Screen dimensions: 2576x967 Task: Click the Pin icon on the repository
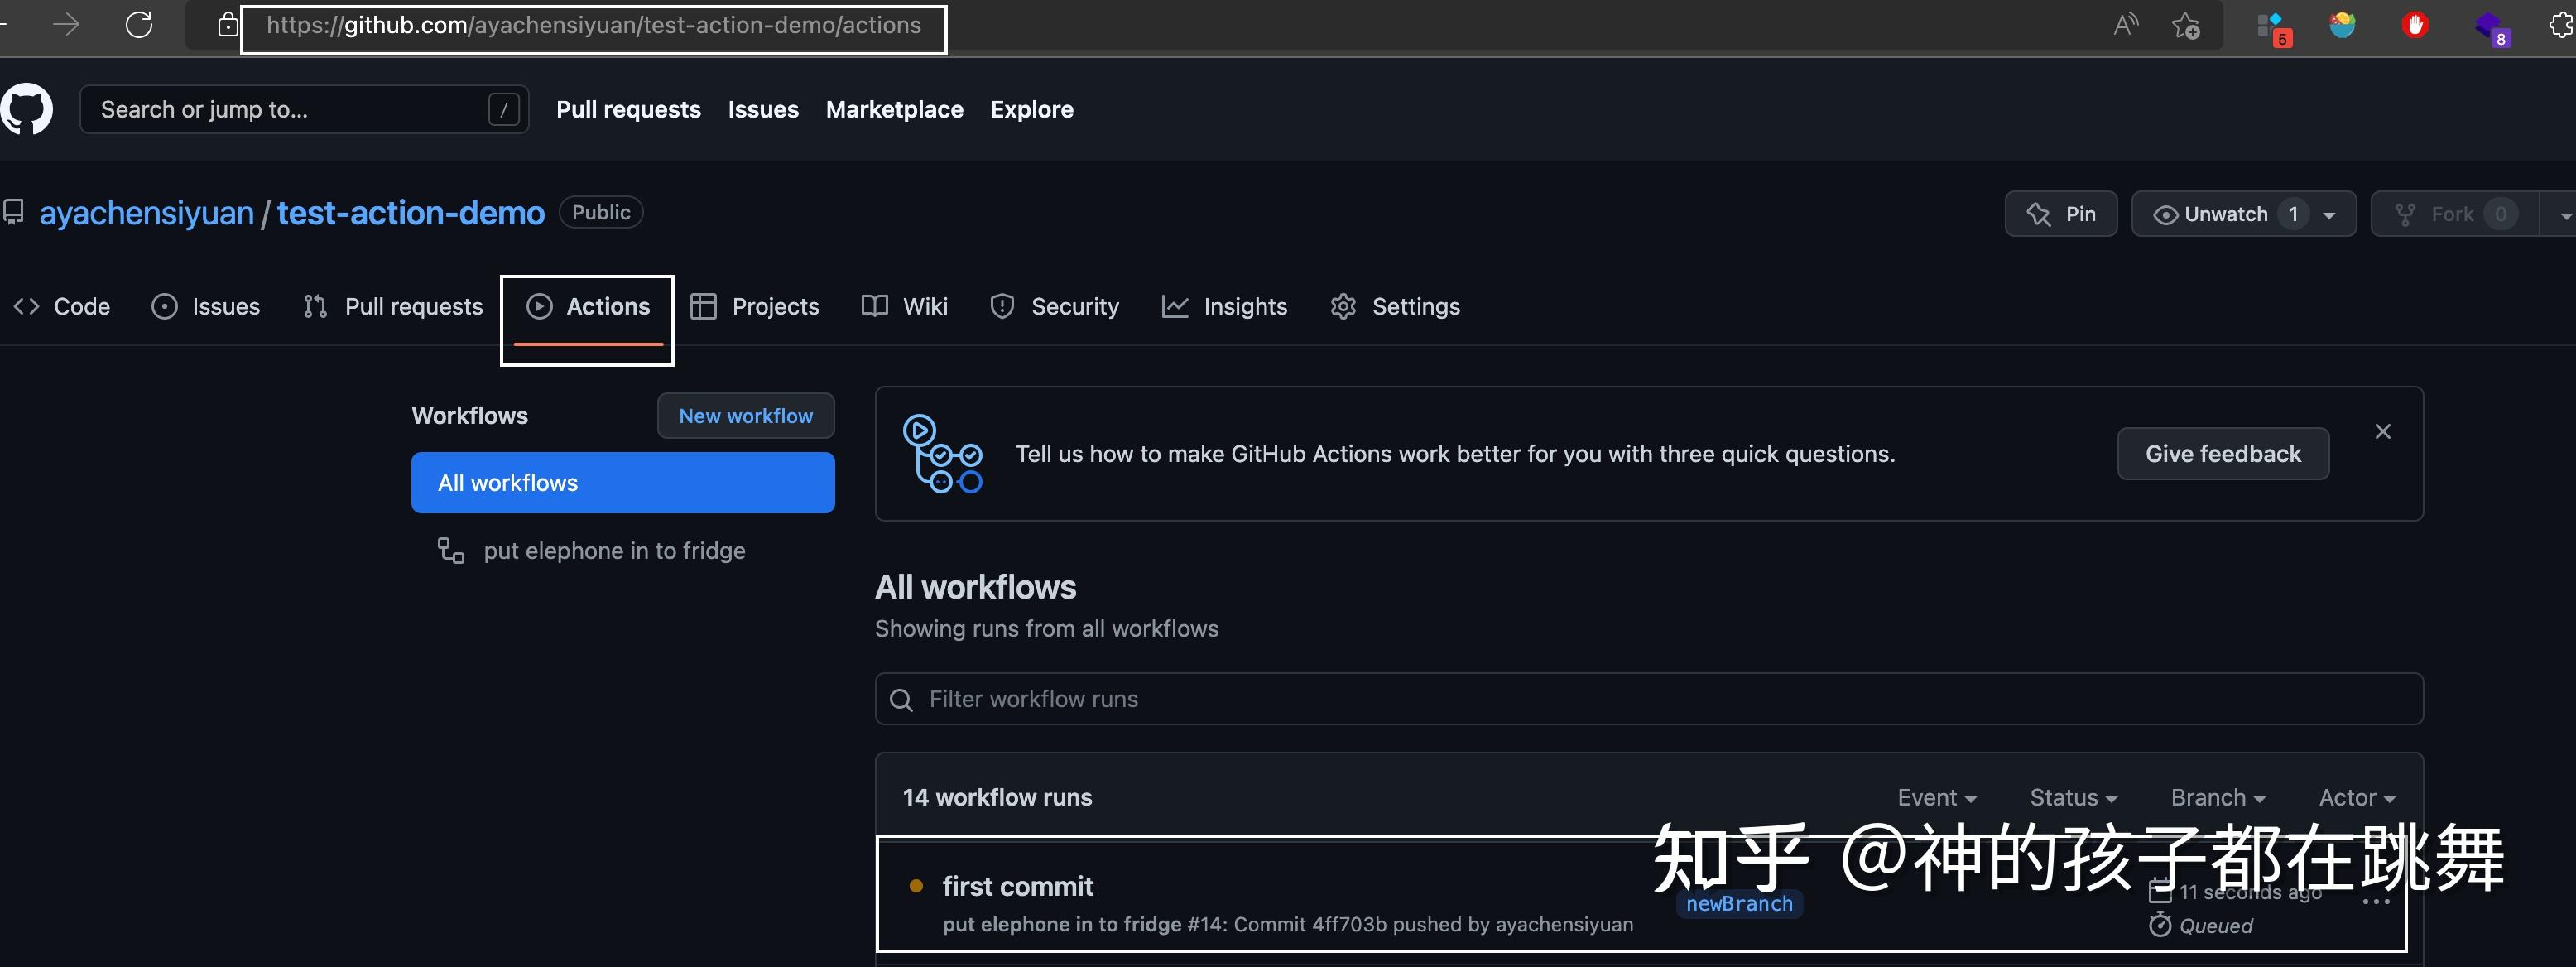(x=2039, y=213)
